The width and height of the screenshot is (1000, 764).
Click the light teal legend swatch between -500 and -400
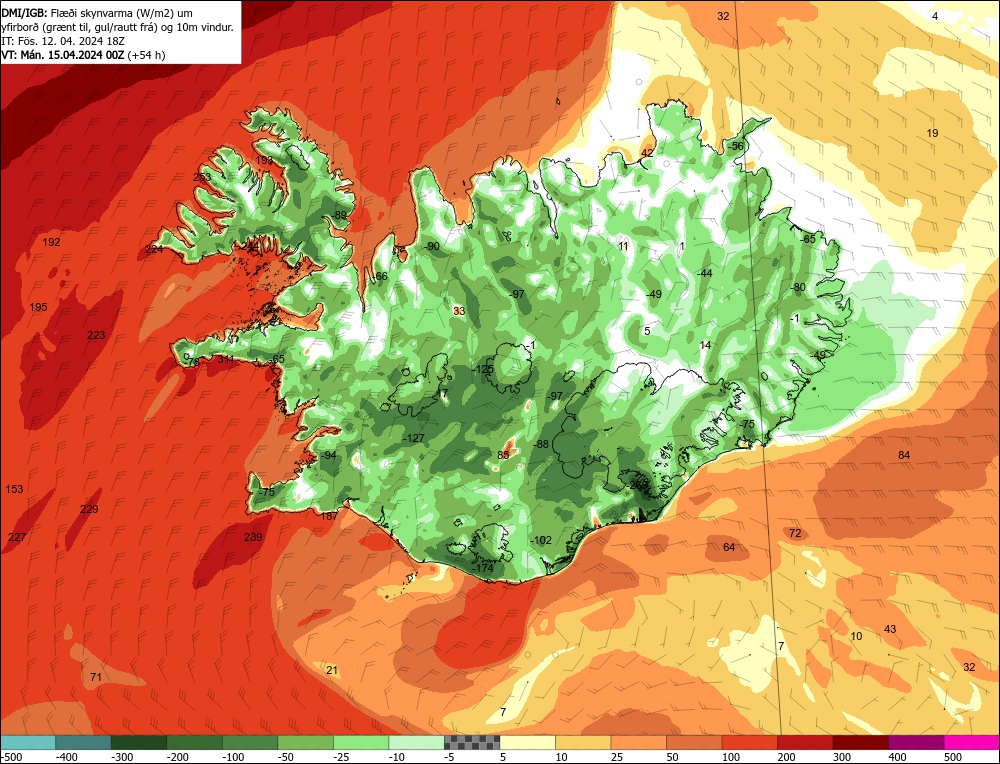[28, 742]
